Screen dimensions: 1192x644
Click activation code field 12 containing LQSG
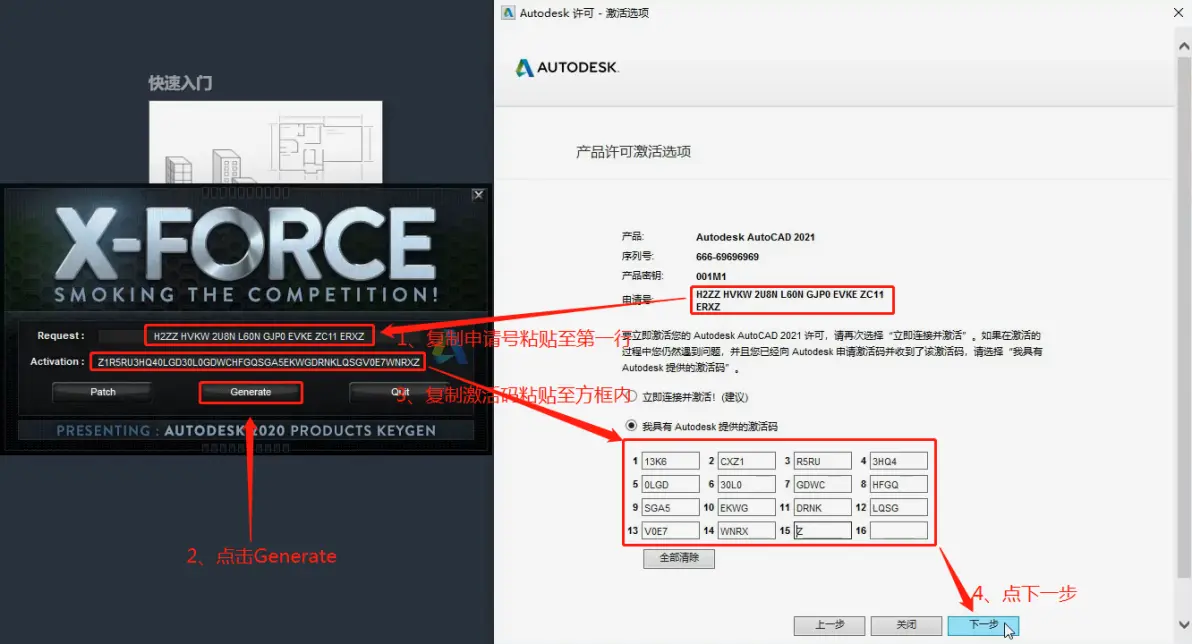[x=899, y=507]
